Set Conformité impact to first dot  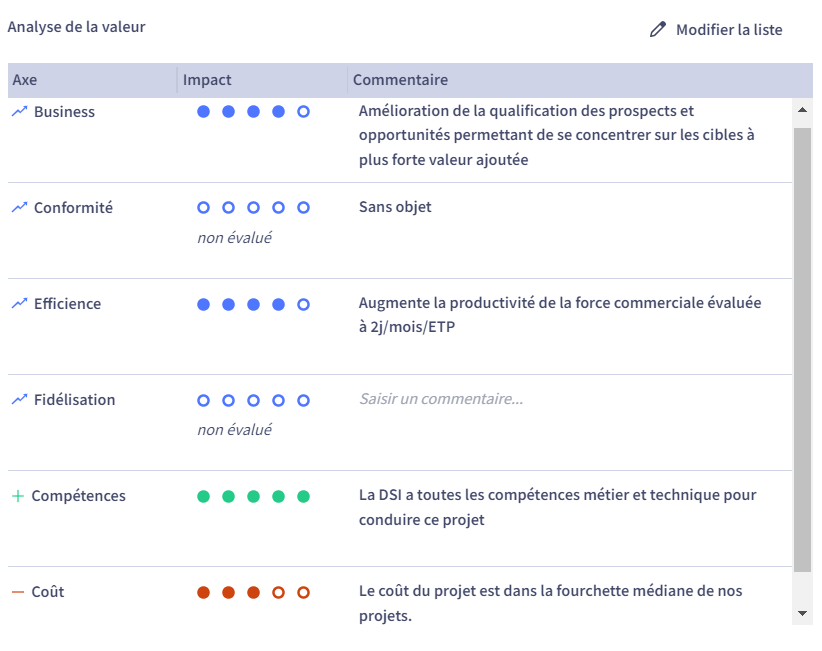click(203, 208)
